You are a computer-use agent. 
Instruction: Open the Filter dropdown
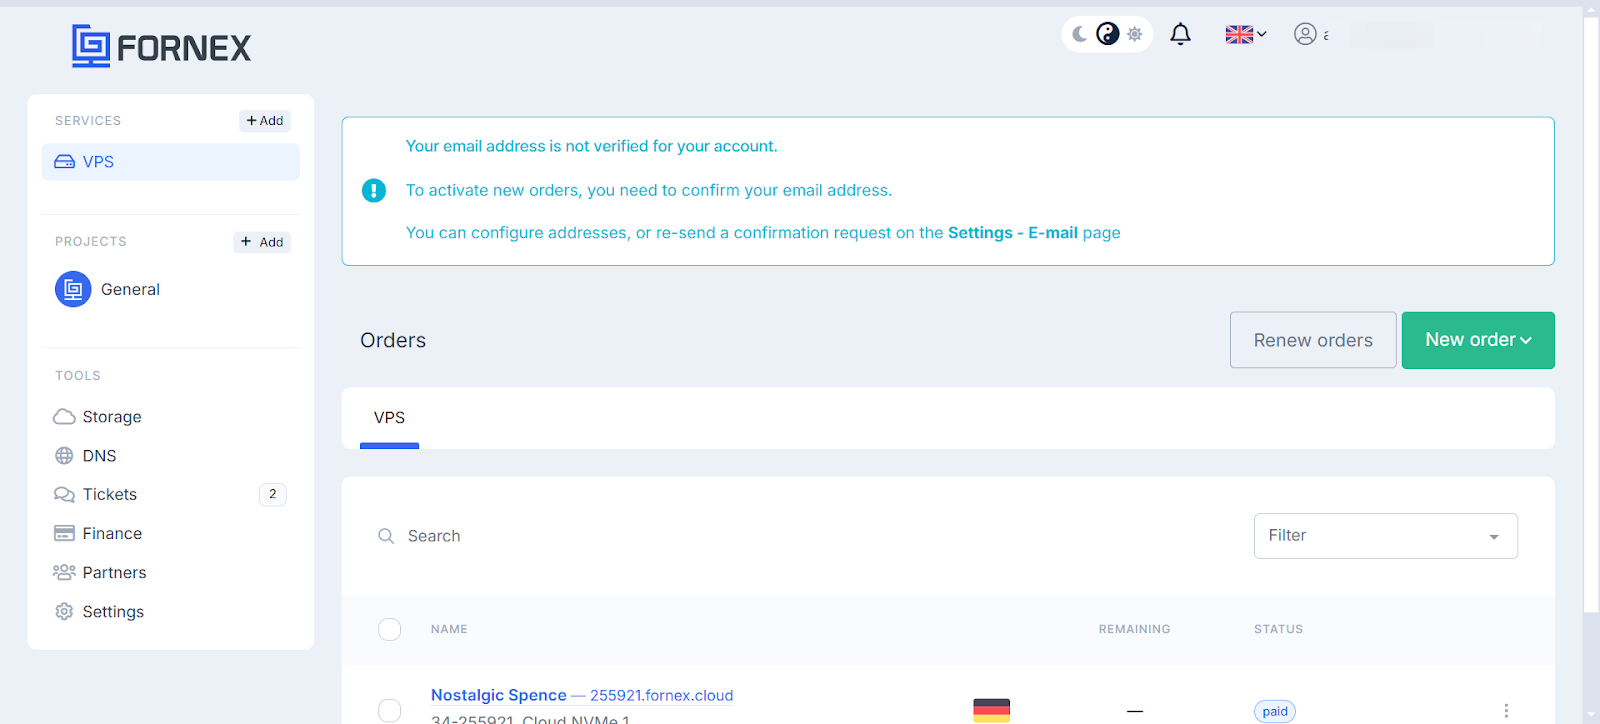(1386, 536)
